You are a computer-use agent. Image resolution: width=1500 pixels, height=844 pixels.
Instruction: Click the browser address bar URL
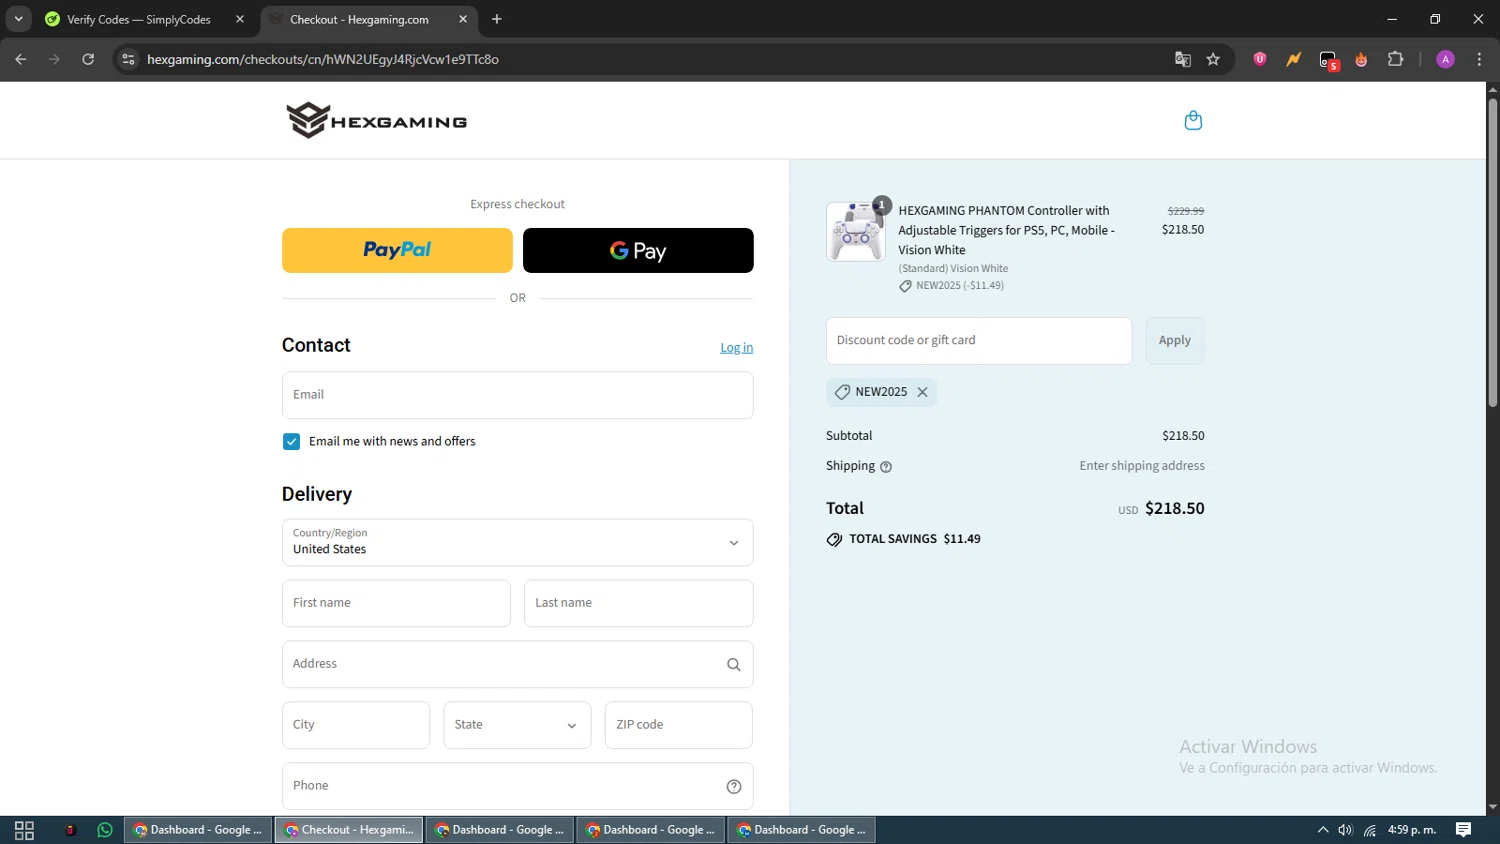pos(323,59)
